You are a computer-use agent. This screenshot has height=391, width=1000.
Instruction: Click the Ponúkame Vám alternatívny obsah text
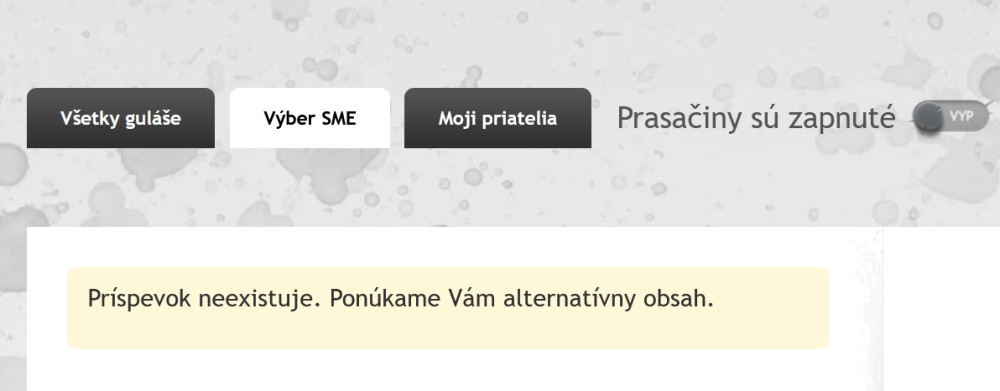521,299
